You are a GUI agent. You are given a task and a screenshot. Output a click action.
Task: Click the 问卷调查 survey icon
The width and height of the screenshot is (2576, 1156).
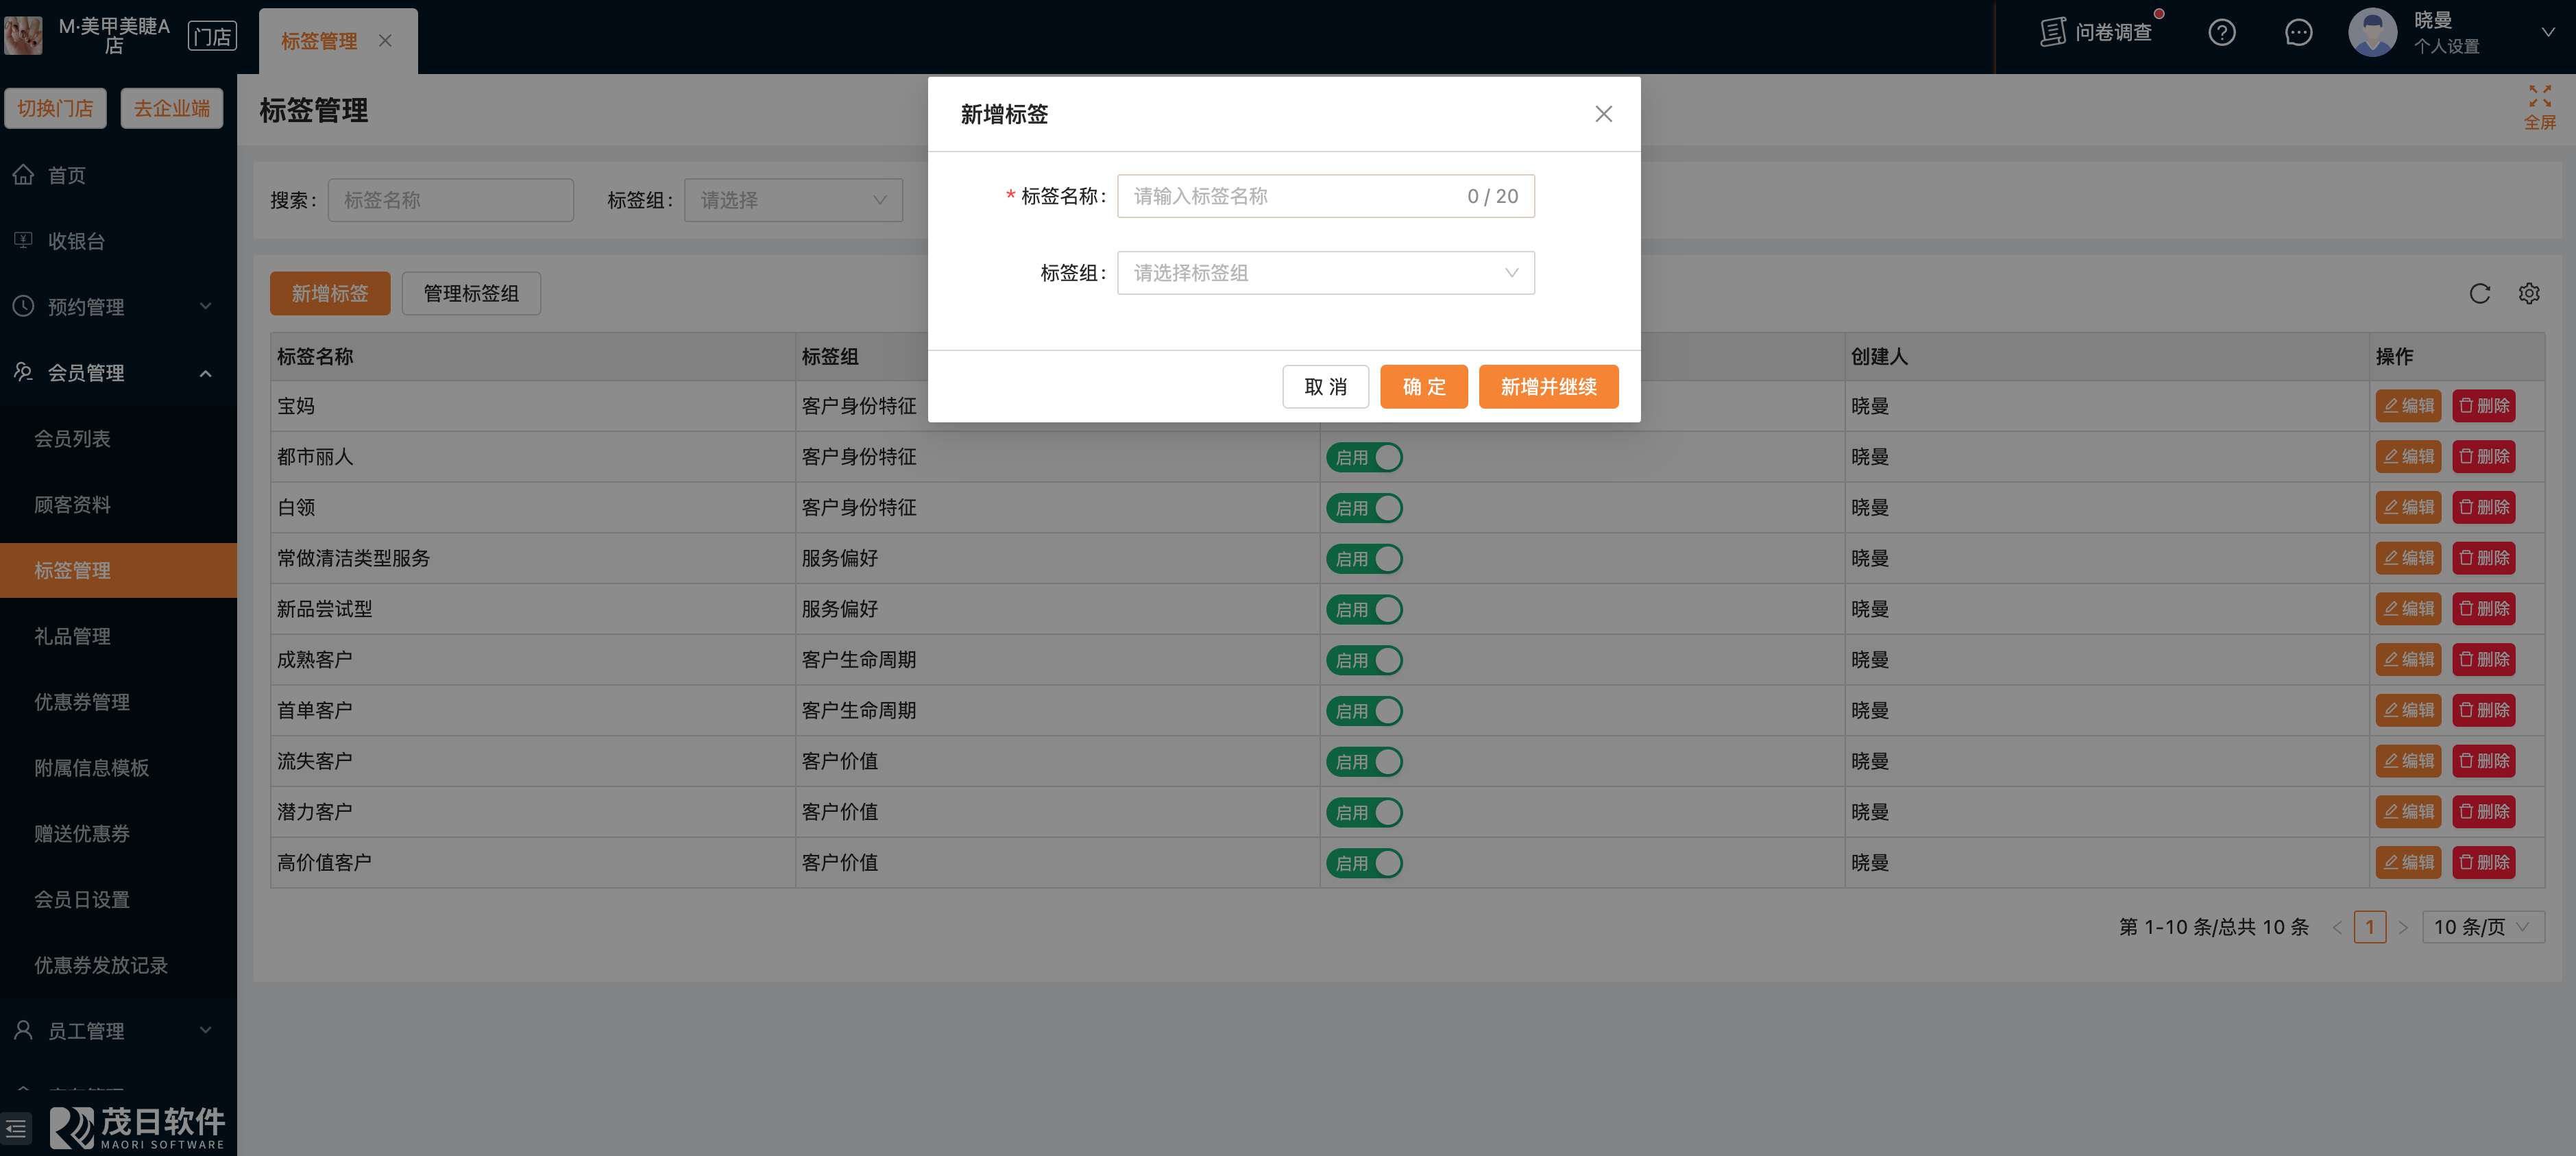coord(2052,33)
